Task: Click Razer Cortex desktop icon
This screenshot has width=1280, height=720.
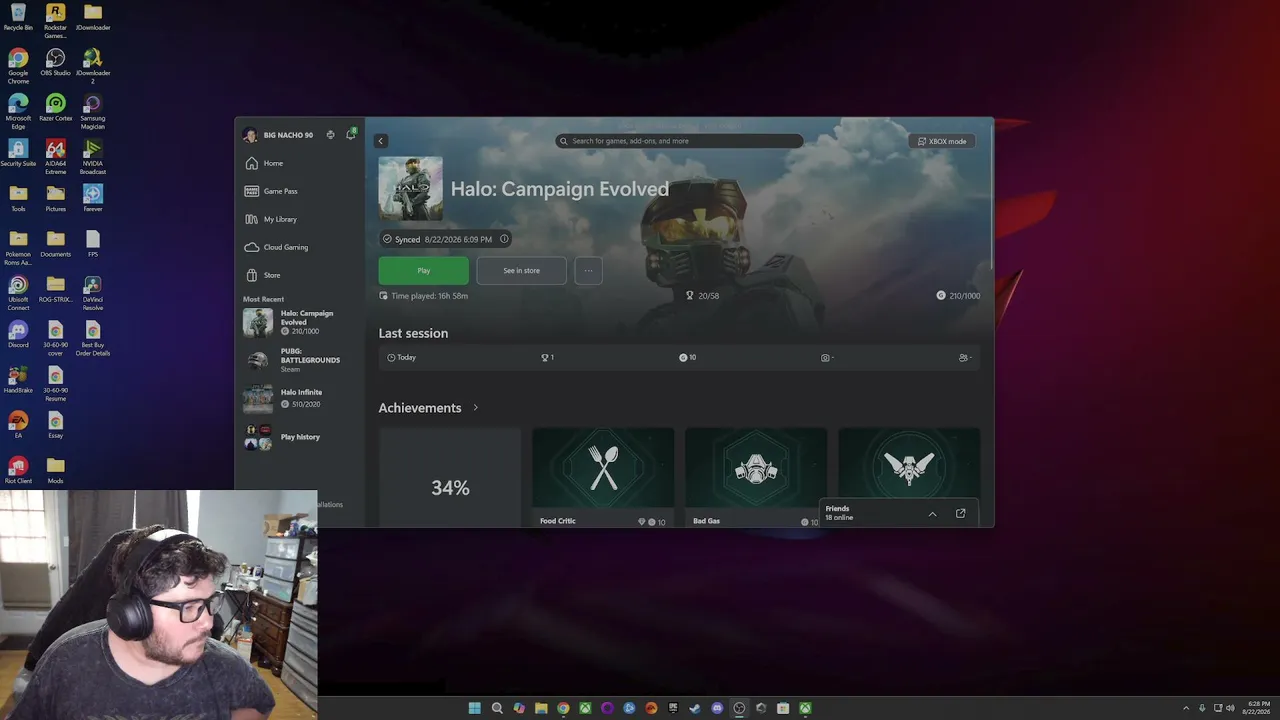Action: pos(55,108)
